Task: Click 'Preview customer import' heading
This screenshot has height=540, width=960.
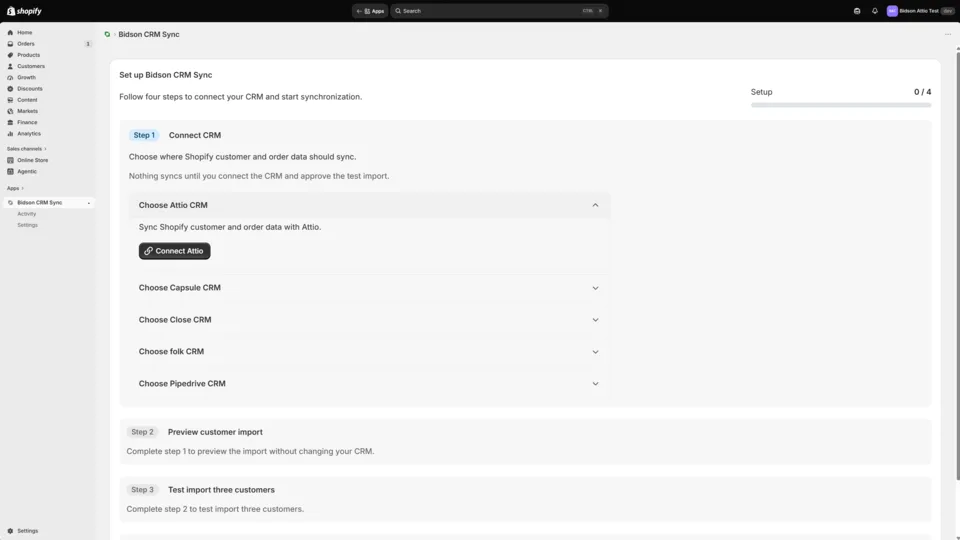Action: (x=215, y=432)
